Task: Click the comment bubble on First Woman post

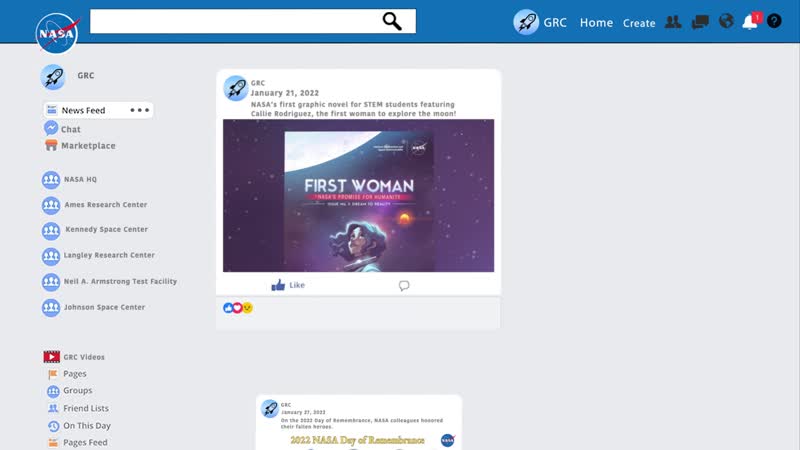Action: [x=404, y=285]
